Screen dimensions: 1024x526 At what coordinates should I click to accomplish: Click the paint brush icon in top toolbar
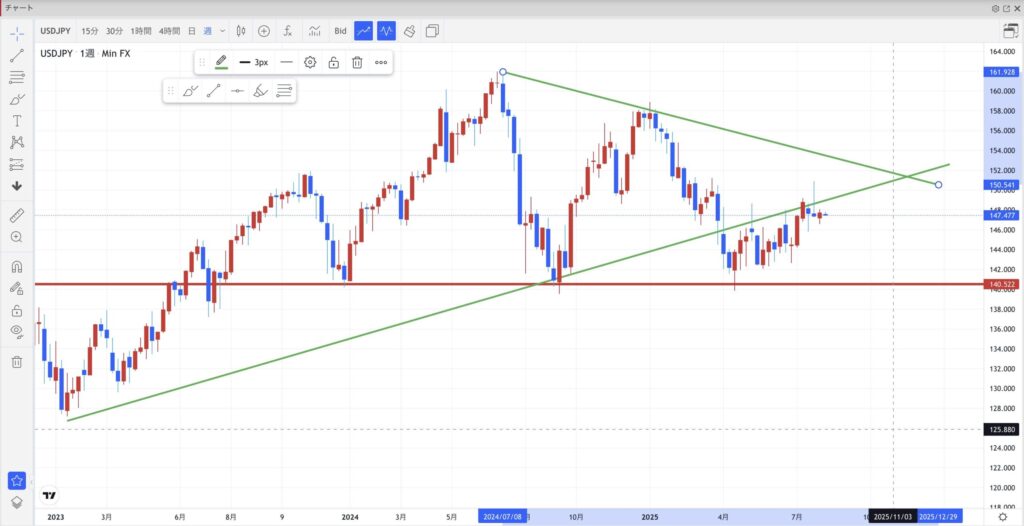409,31
